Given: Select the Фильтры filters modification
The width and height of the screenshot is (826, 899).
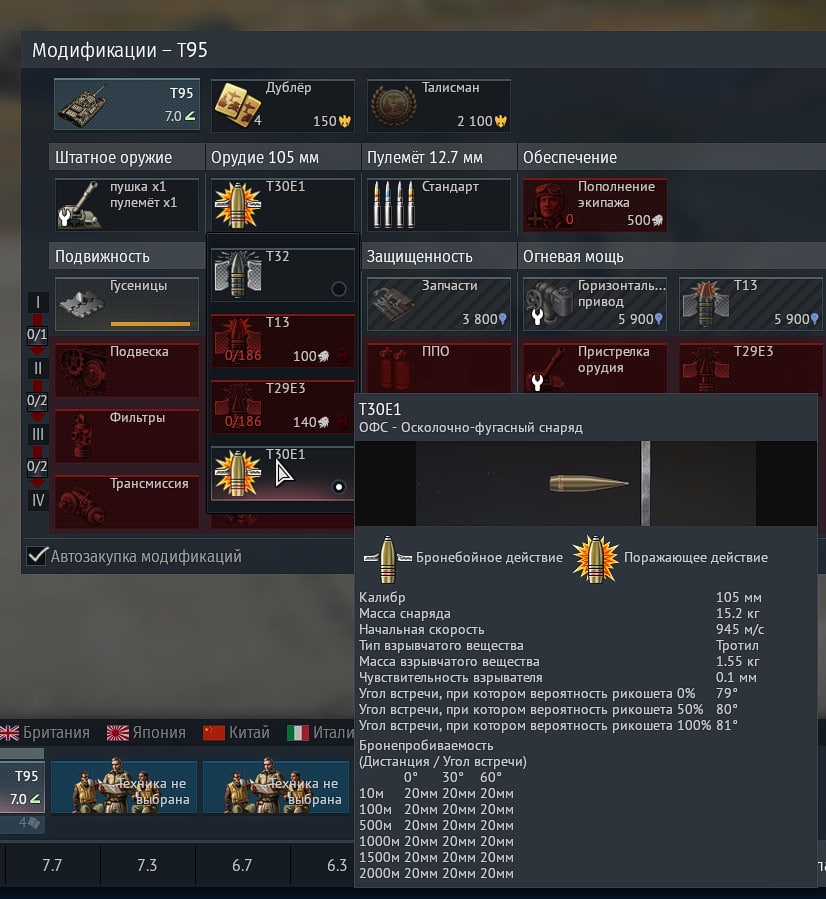Looking at the screenshot, I should point(127,436).
